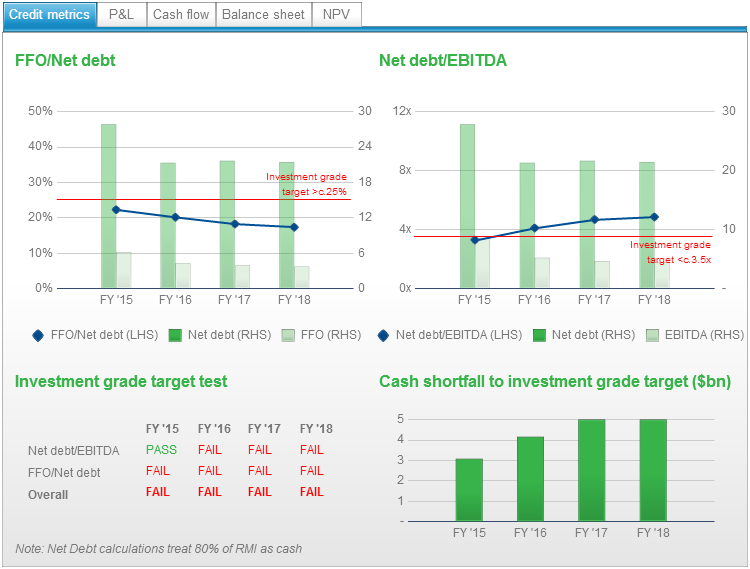Click the Net debt/EBITDA row label in test table
The height and width of the screenshot is (569, 750).
73,451
